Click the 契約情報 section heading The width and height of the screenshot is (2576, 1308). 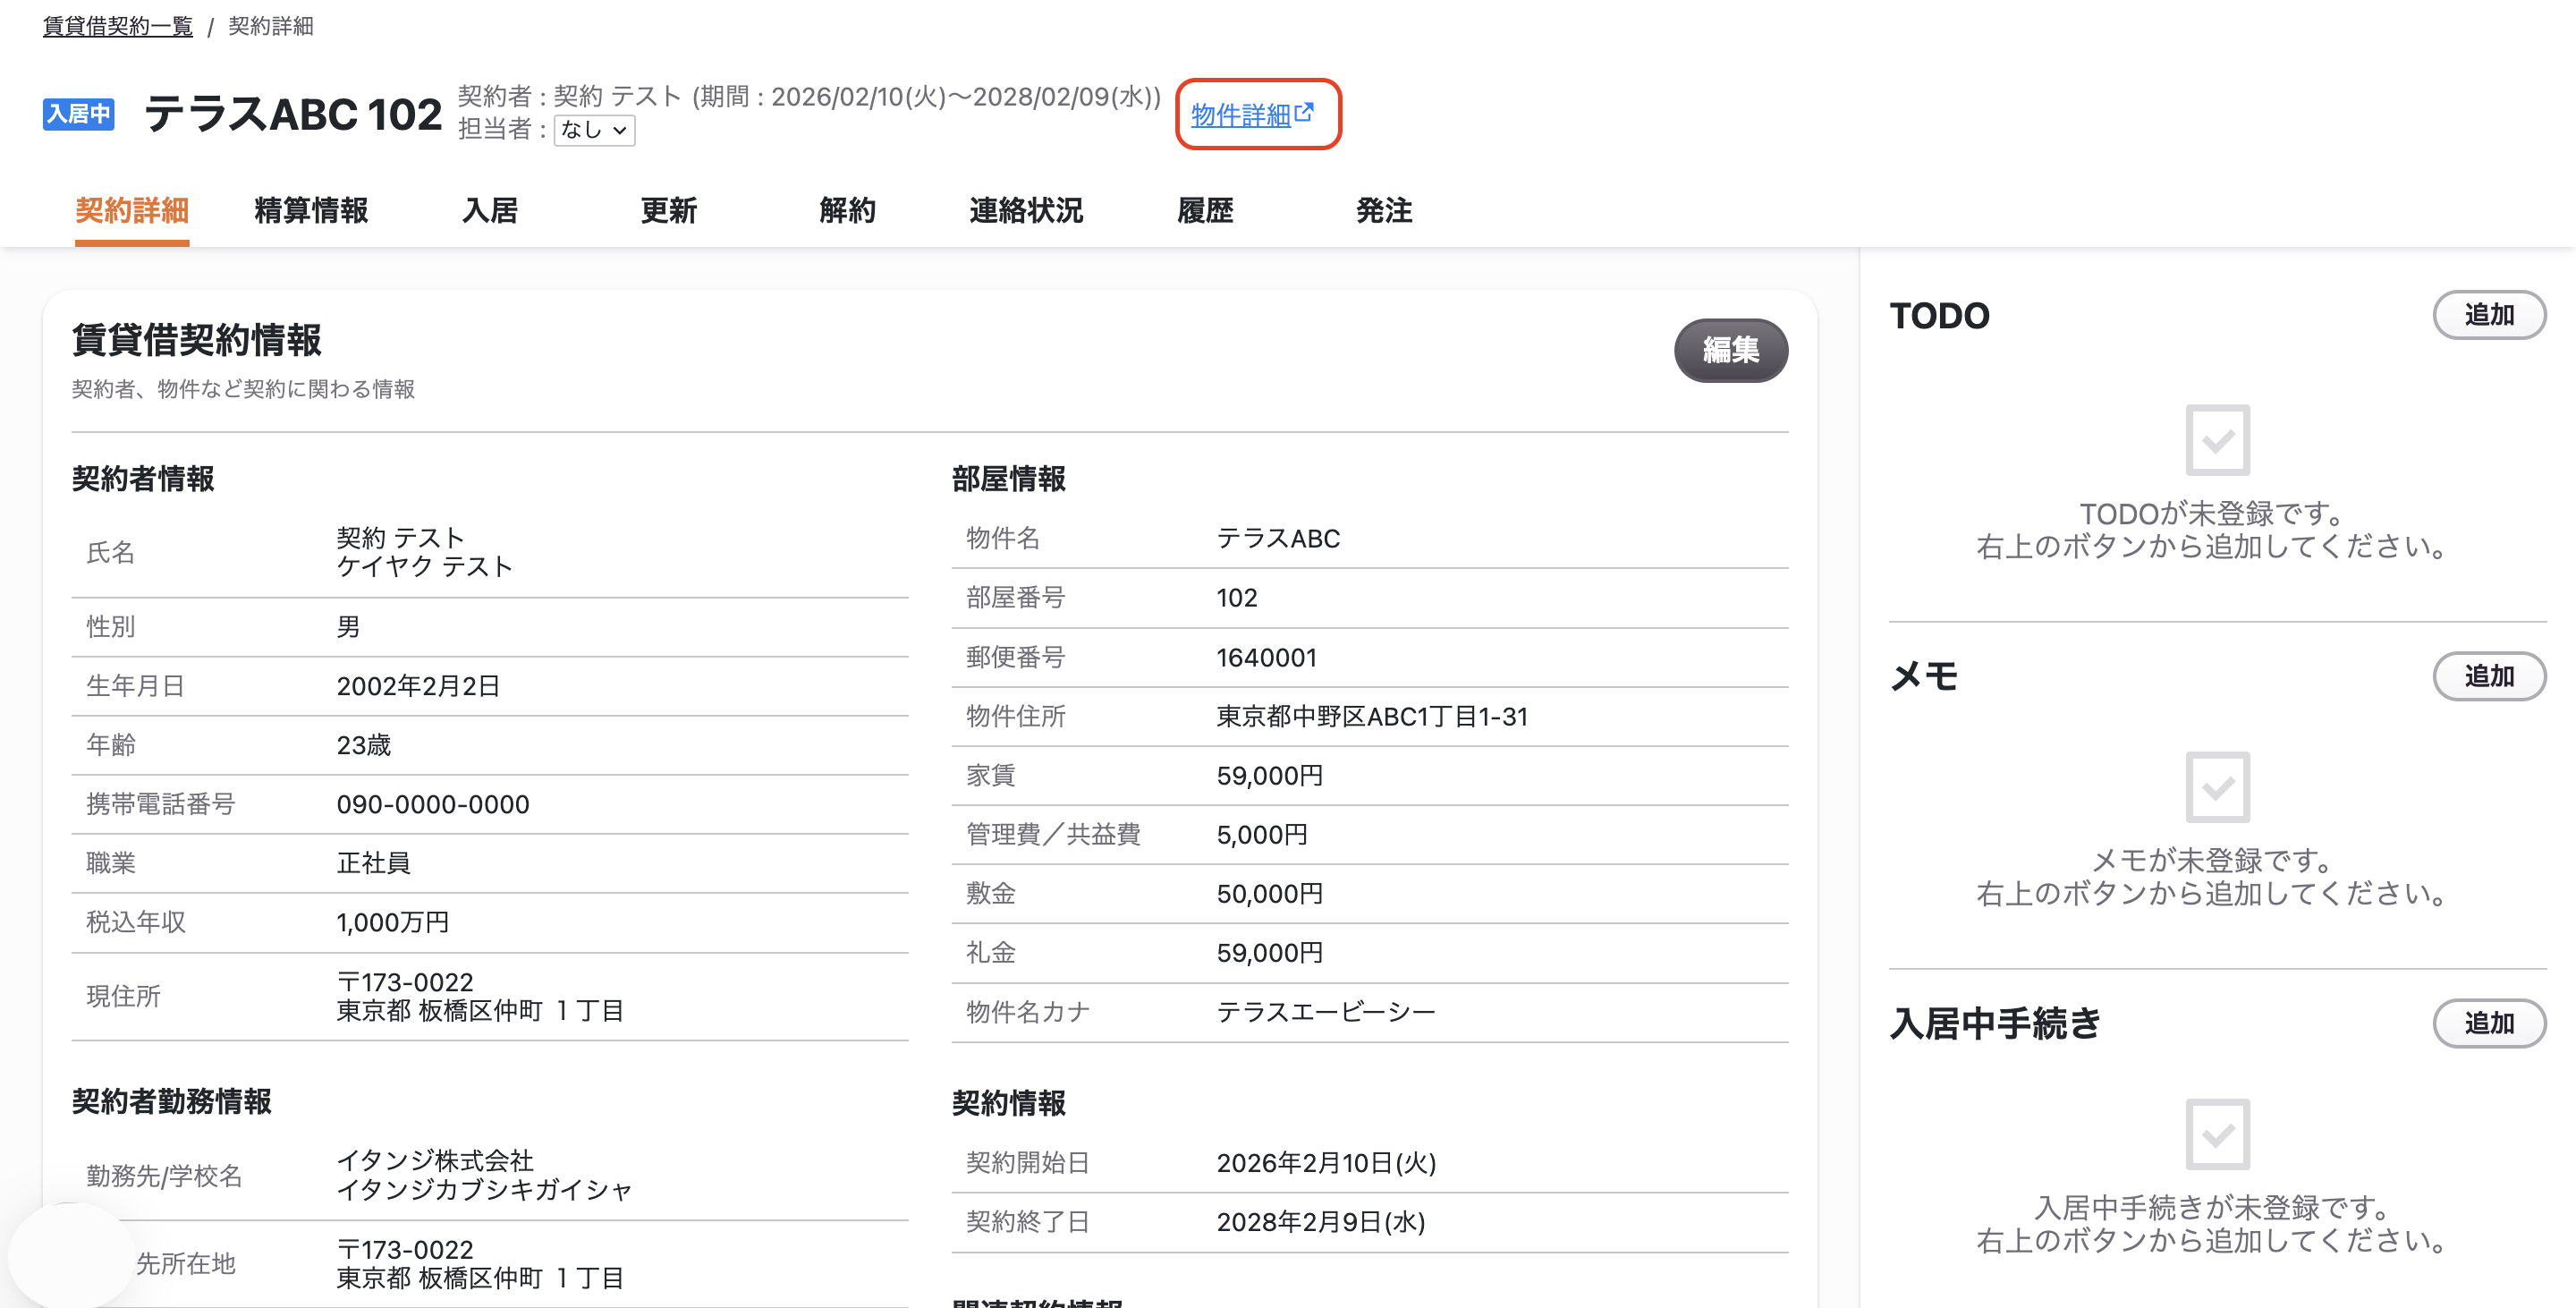pyautogui.click(x=1009, y=1102)
